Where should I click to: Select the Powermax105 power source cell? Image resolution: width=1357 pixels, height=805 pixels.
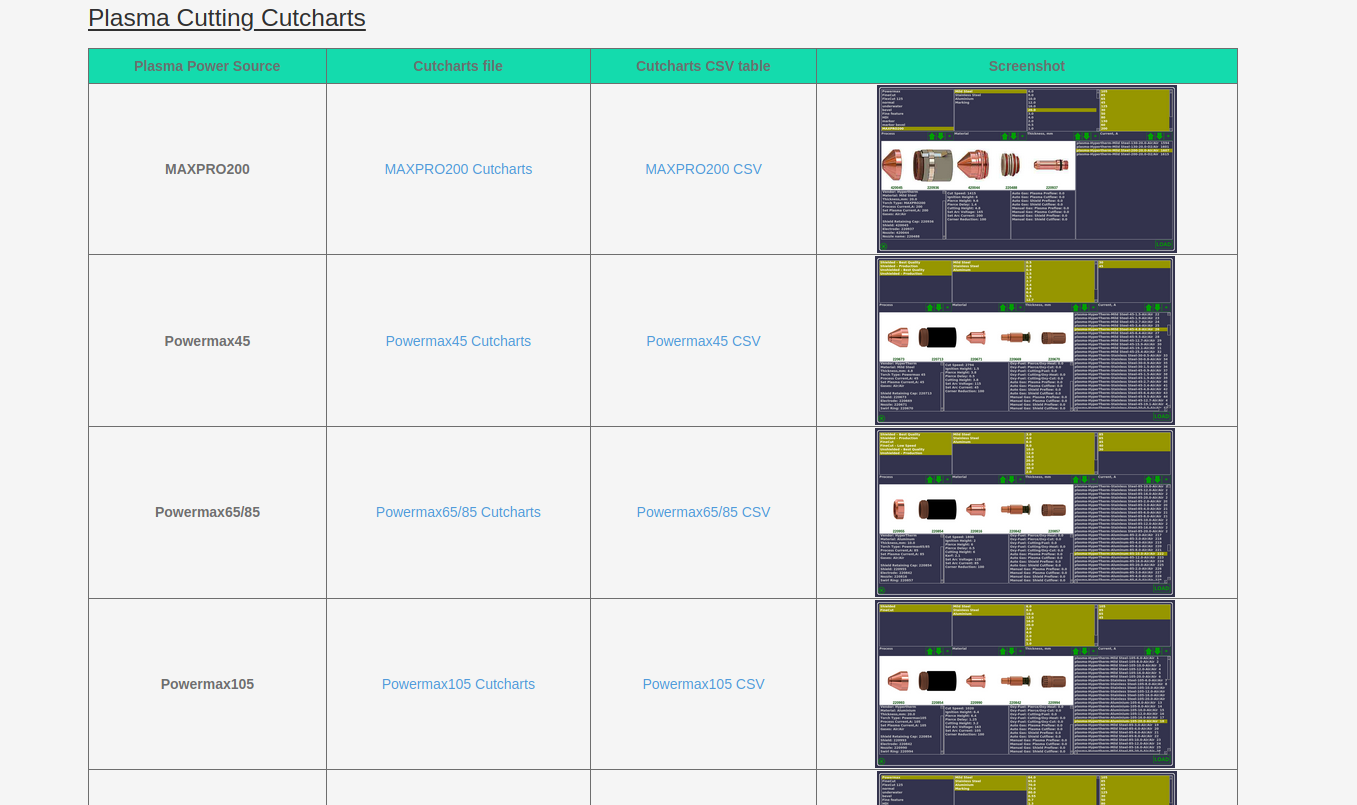click(207, 684)
